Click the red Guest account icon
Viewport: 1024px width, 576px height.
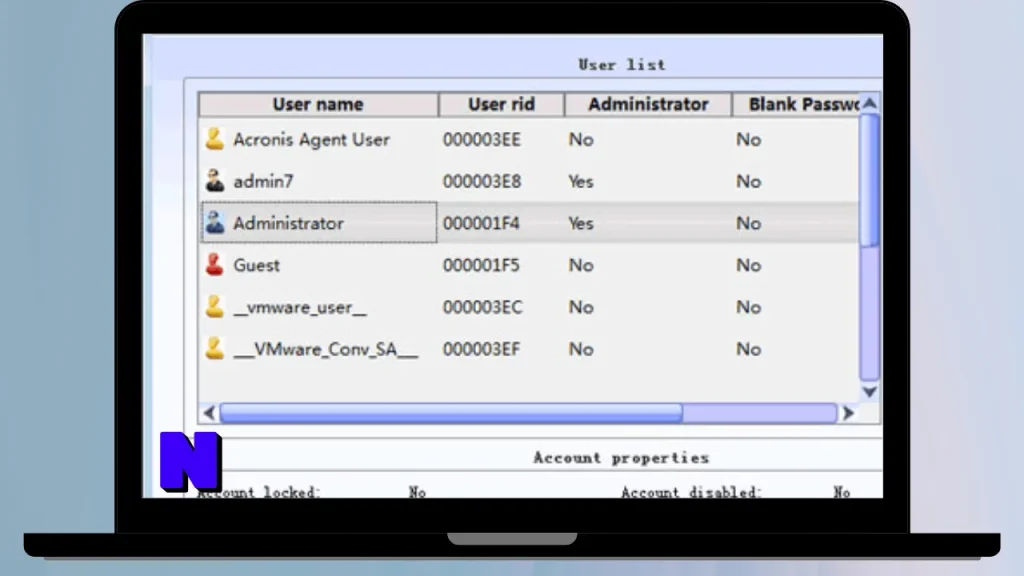[x=214, y=264]
